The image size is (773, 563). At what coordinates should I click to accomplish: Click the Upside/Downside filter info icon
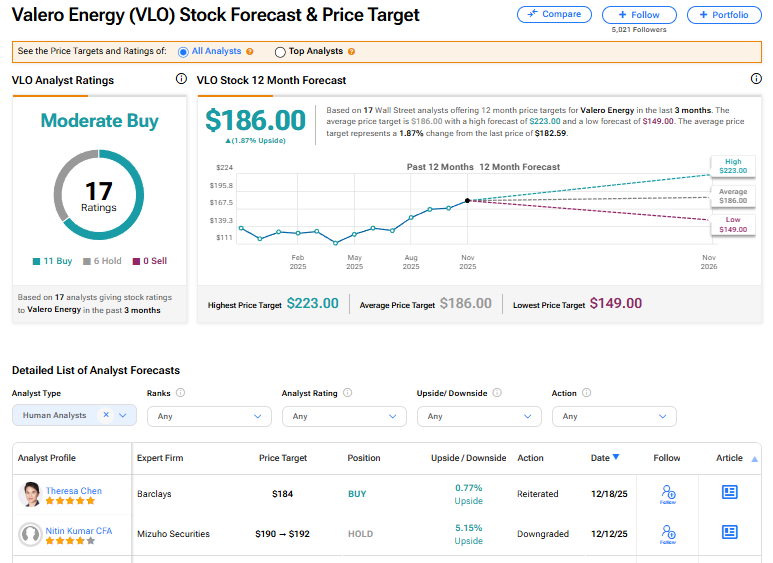tap(497, 393)
